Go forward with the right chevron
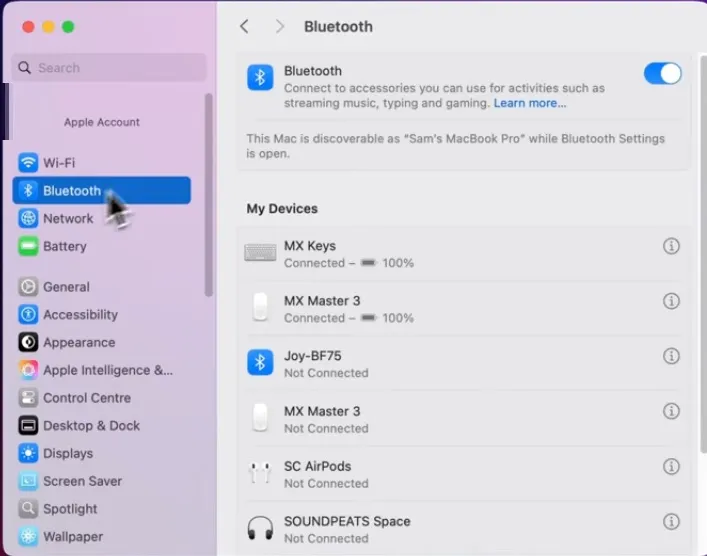Screen dimensions: 707x556 pos(280,27)
